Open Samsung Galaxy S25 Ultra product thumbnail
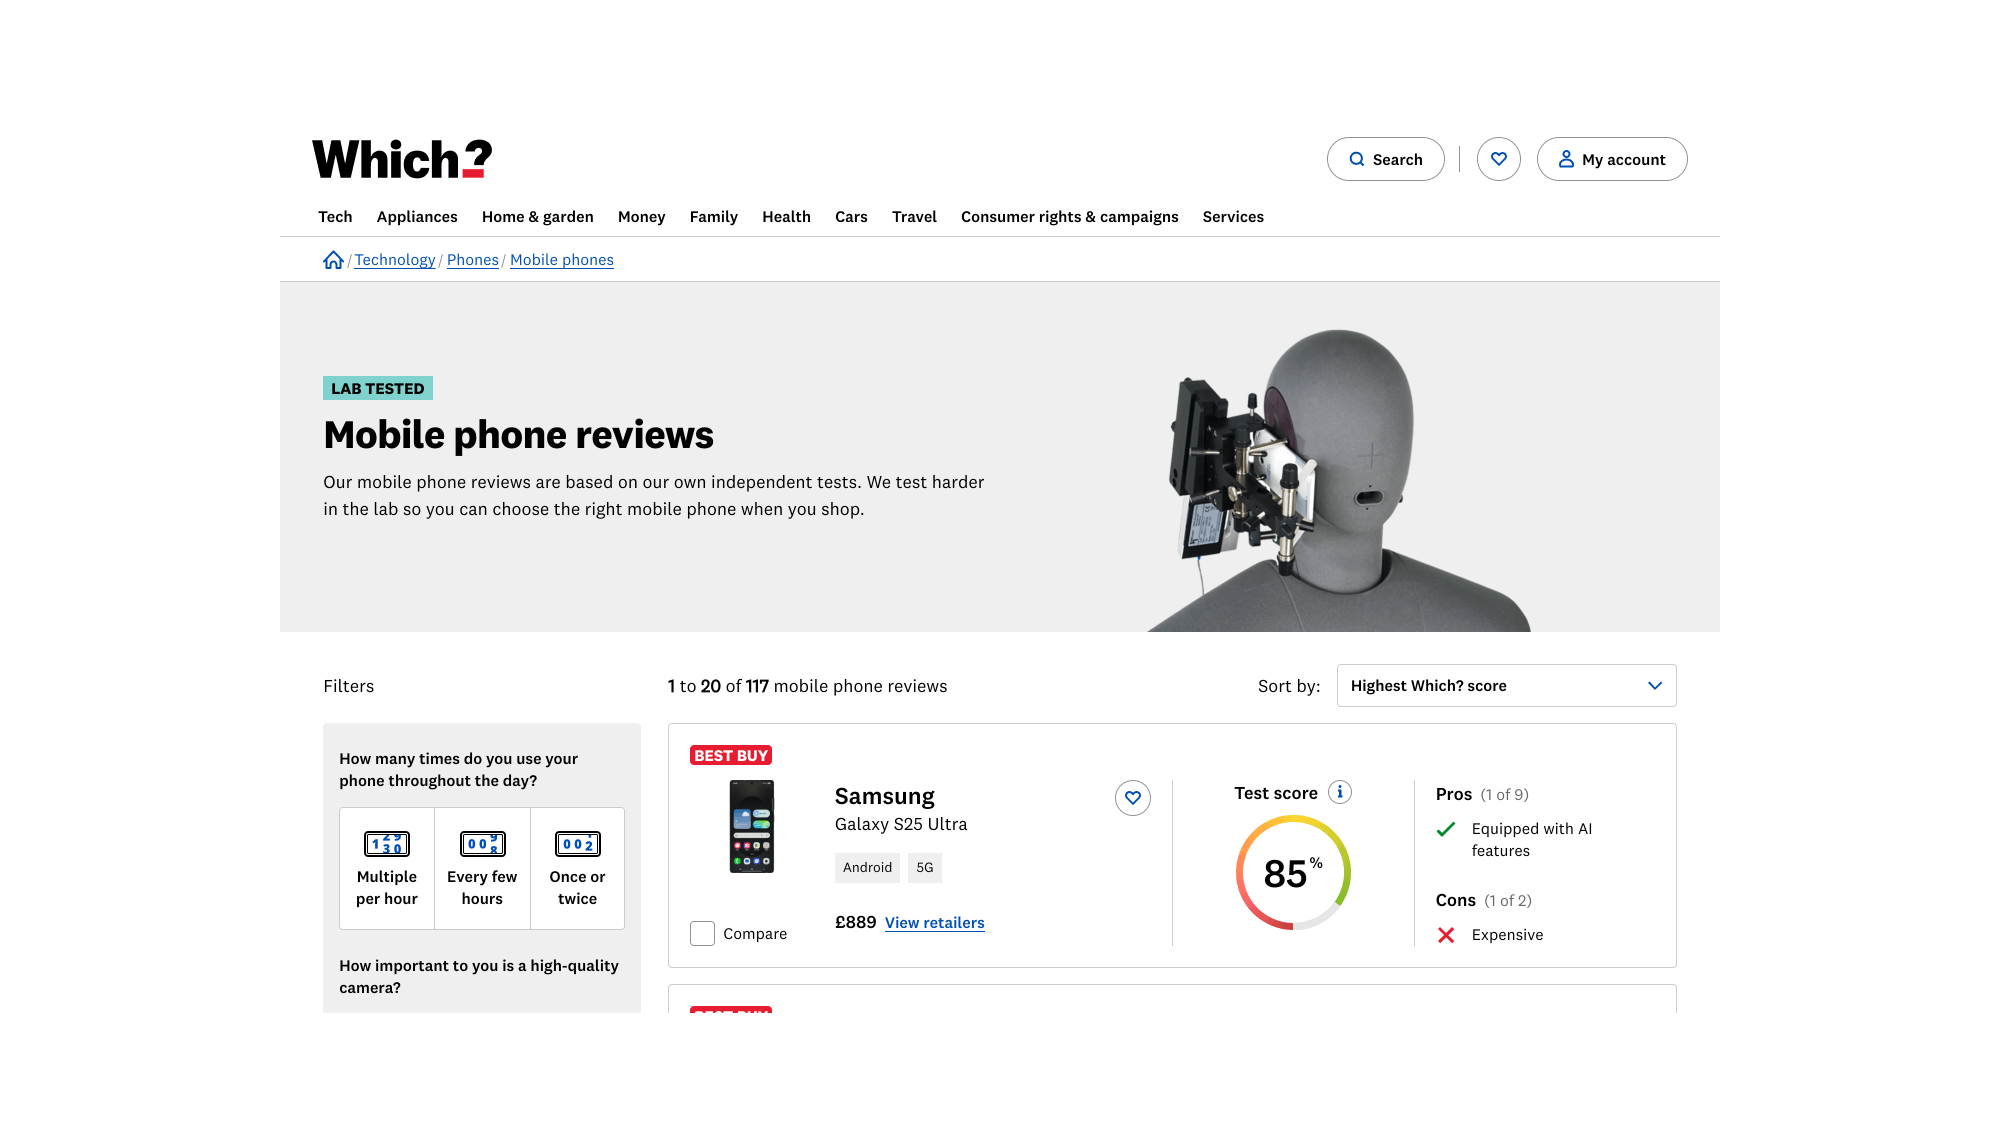 point(752,827)
